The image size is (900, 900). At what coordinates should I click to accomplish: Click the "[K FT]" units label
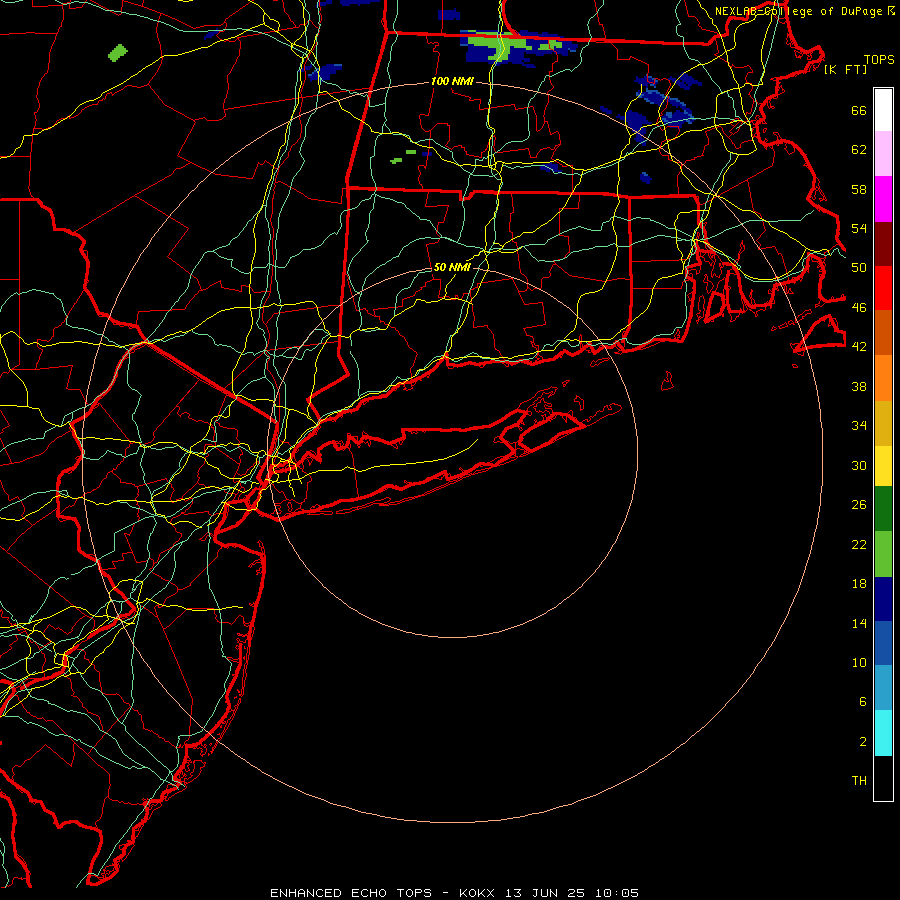845,69
